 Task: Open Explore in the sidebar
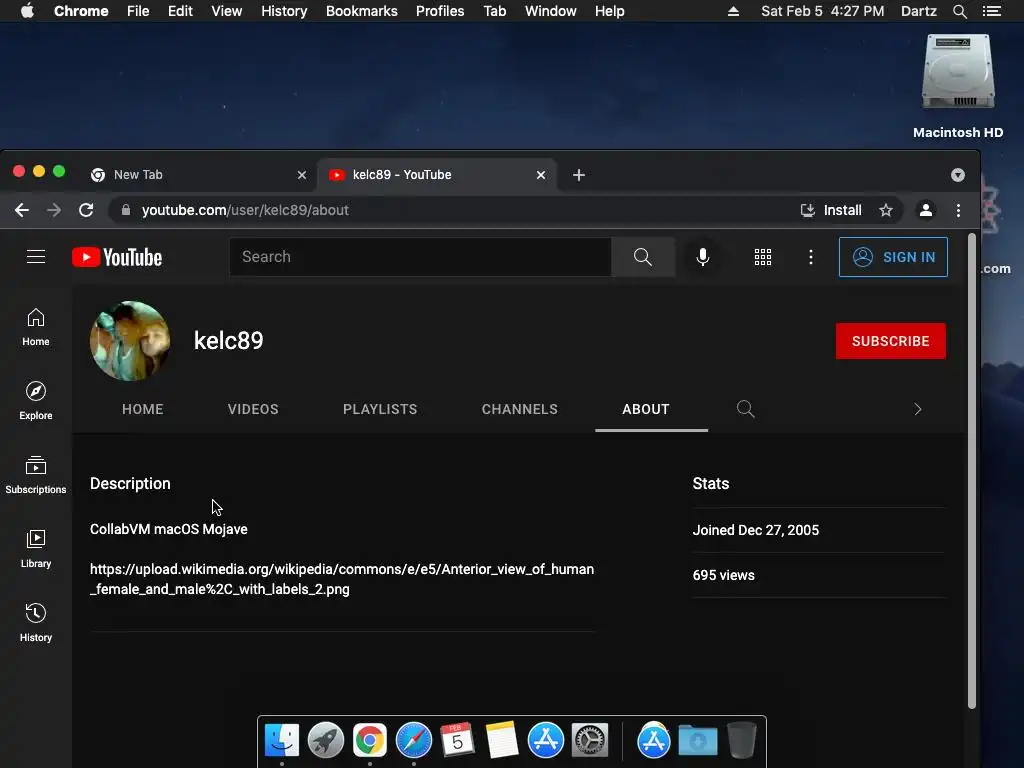pyautogui.click(x=36, y=401)
